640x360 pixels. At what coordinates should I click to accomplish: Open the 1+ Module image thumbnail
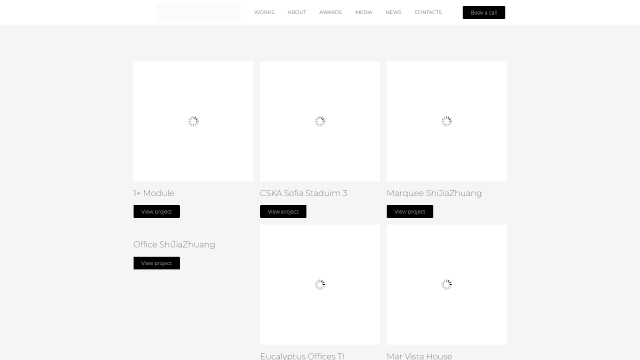coord(193,121)
